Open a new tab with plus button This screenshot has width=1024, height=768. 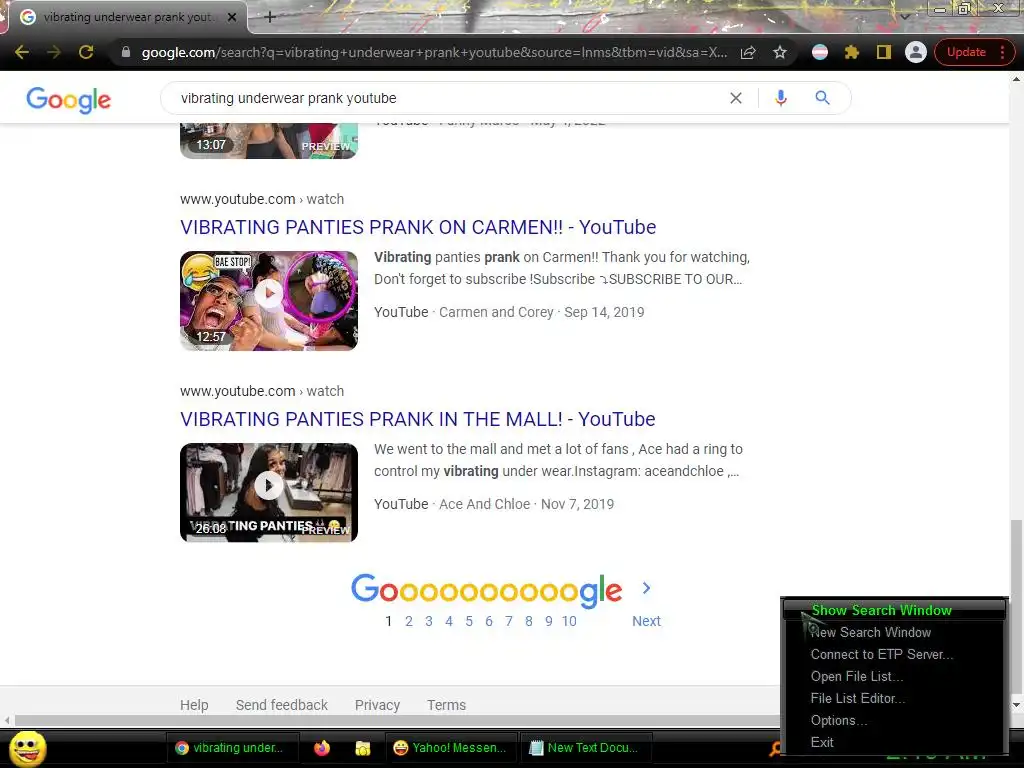pos(270,18)
